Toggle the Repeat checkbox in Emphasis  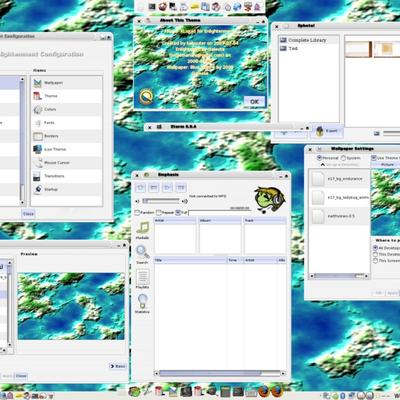[x=159, y=212]
